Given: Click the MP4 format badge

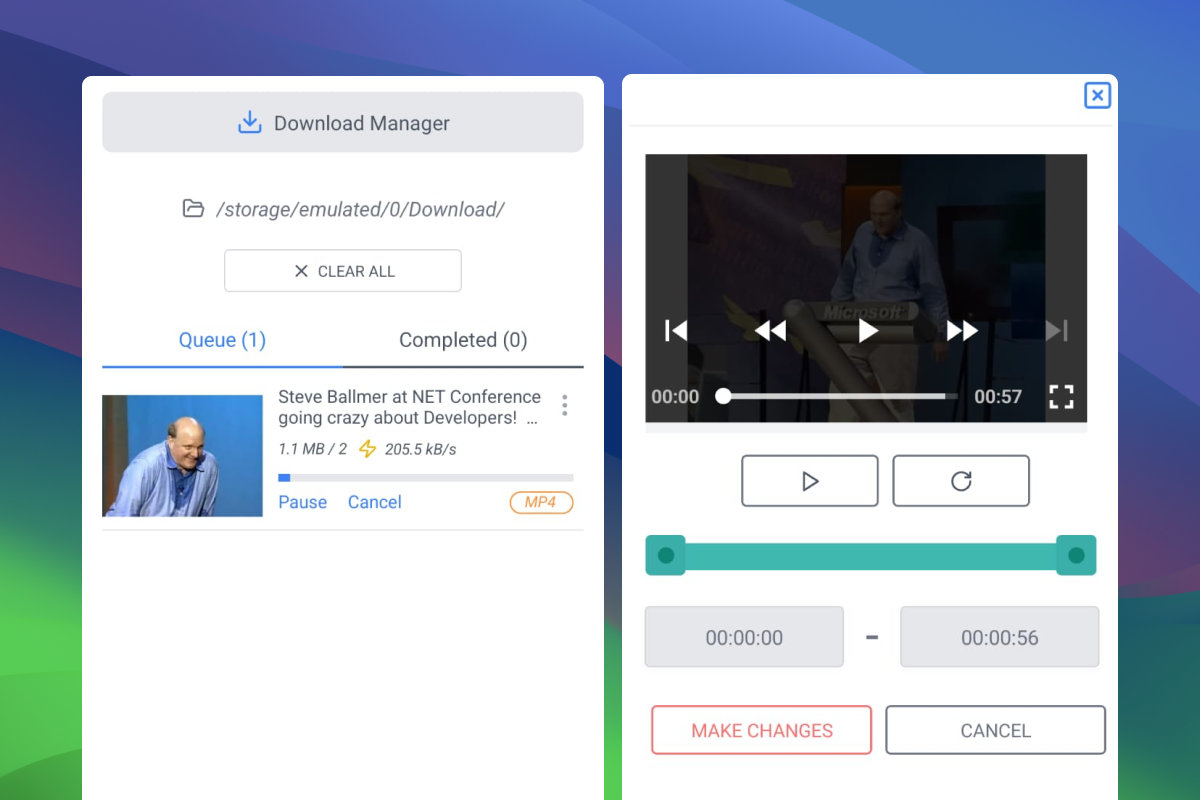Looking at the screenshot, I should tap(541, 502).
